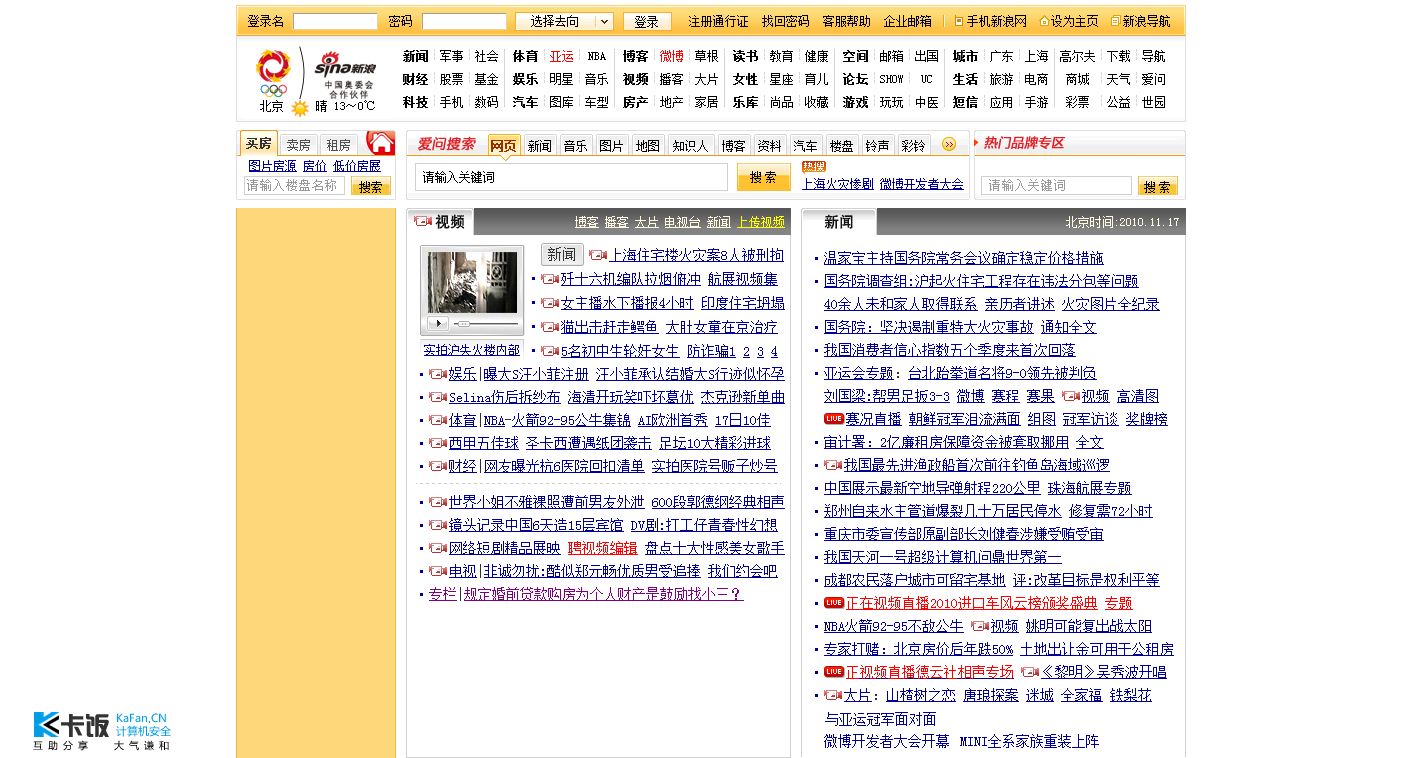Open the 上传视频 link
This screenshot has width=1423, height=758.
pos(761,222)
